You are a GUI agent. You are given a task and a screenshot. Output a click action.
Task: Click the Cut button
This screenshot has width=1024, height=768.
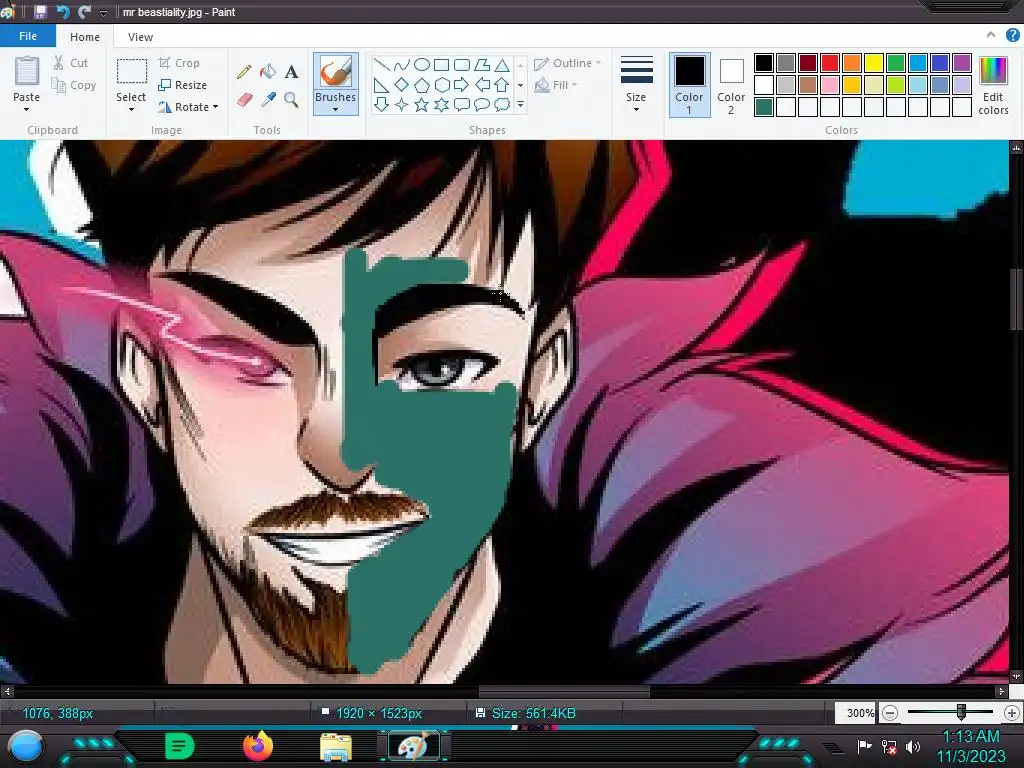click(x=71, y=63)
